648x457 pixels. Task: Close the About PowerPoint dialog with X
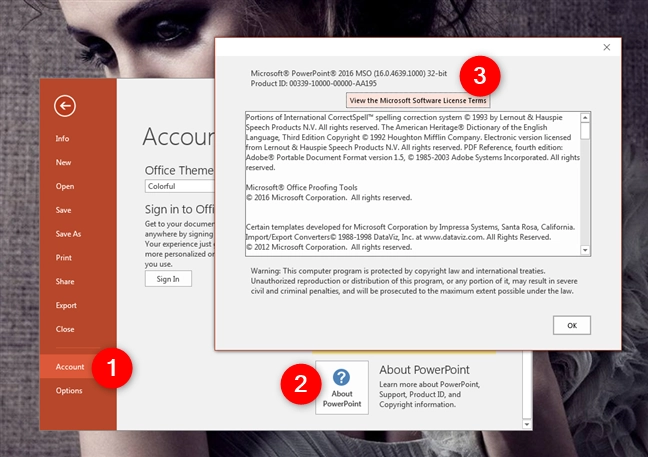607,47
